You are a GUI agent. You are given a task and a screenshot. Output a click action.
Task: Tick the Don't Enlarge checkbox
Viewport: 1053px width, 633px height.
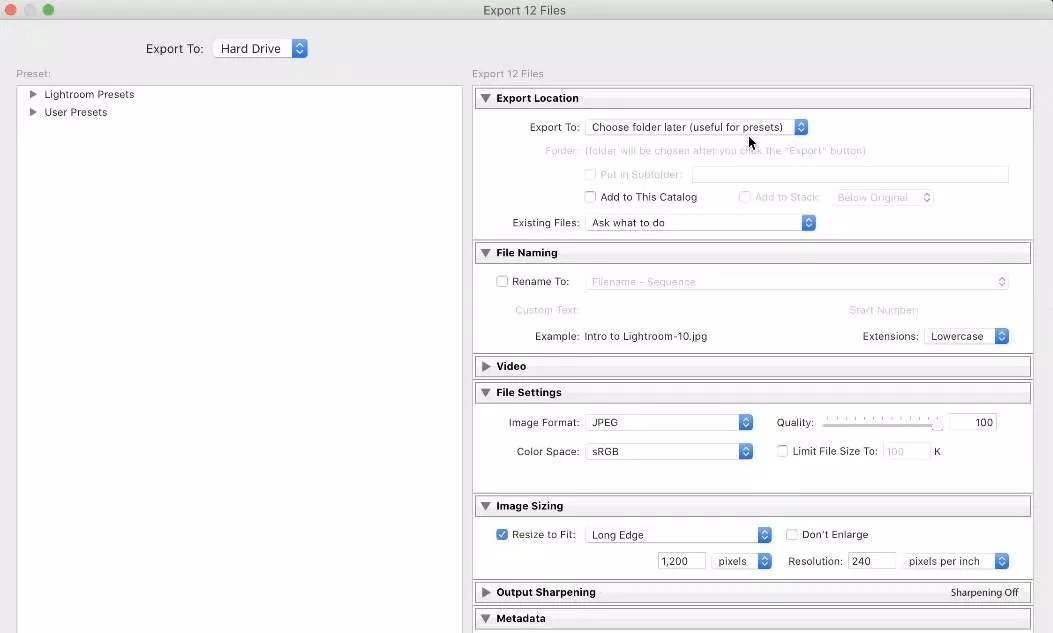tap(792, 535)
